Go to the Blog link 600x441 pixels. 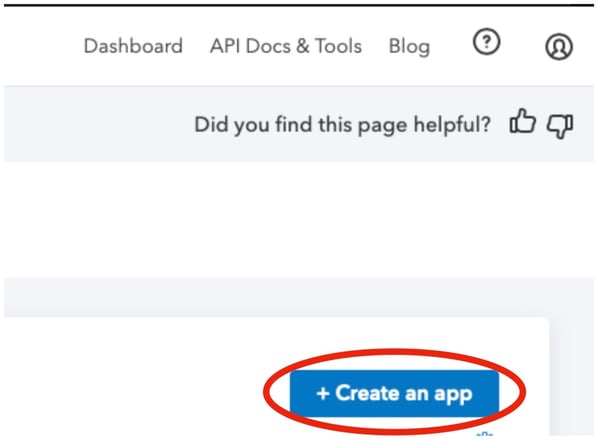[x=409, y=47]
